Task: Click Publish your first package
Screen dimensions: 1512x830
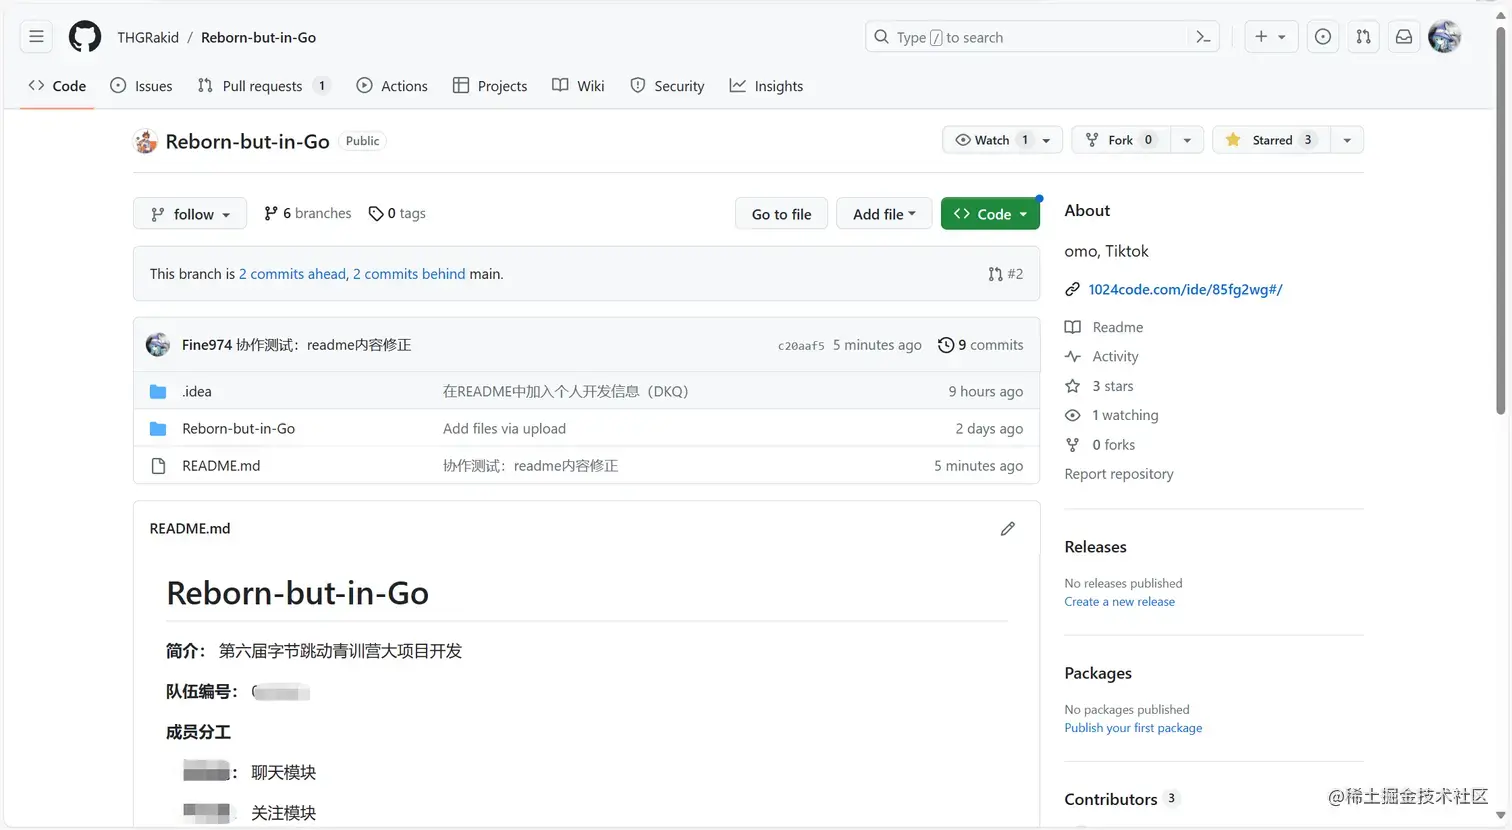Action: tap(1134, 728)
